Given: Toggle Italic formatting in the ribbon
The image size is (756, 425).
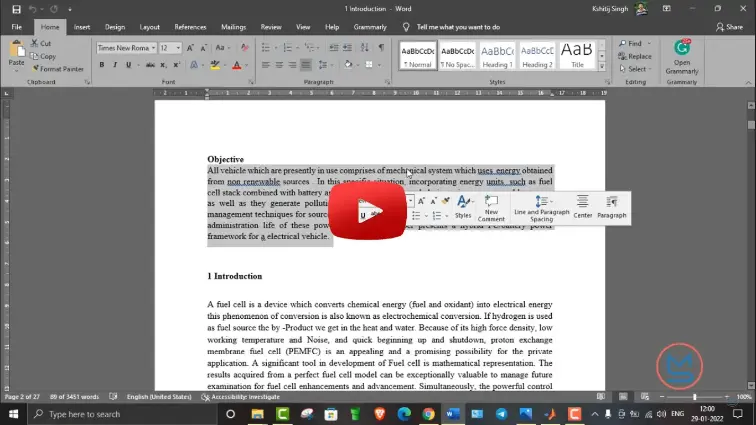Looking at the screenshot, I should point(115,65).
